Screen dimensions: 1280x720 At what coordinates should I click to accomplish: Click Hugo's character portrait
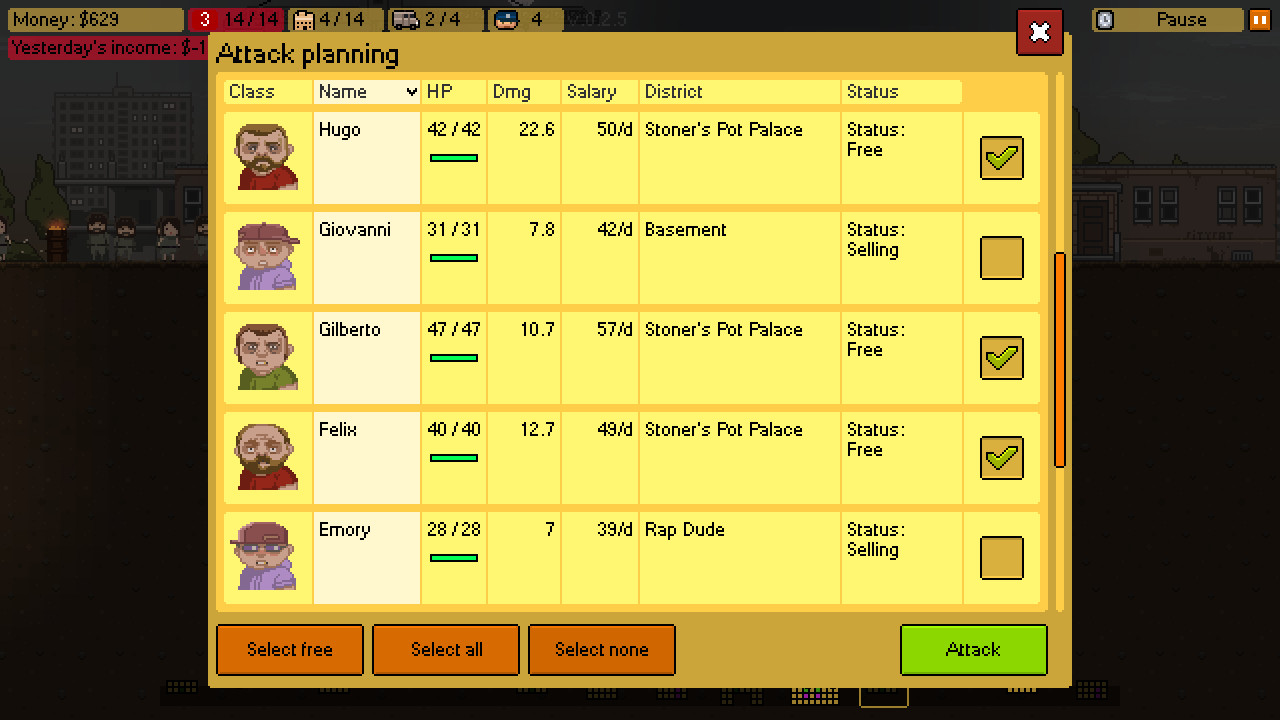(267, 157)
